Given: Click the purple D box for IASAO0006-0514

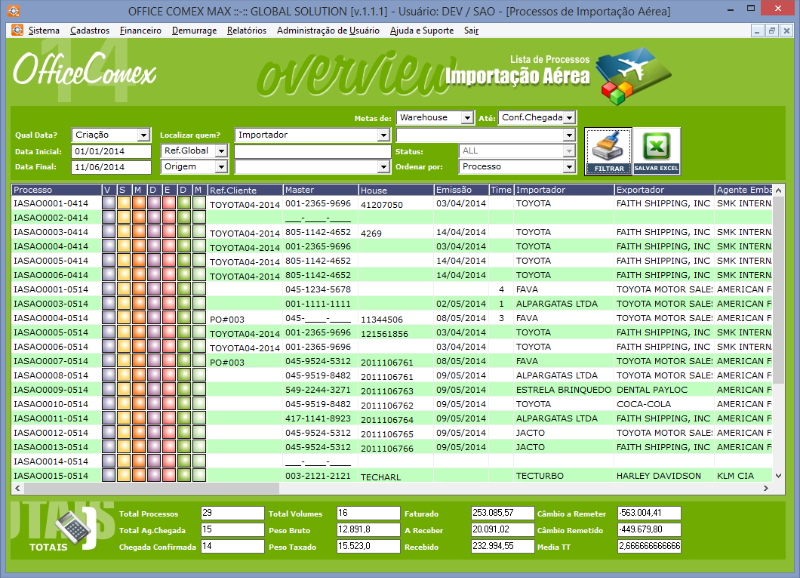Looking at the screenshot, I should point(154,346).
